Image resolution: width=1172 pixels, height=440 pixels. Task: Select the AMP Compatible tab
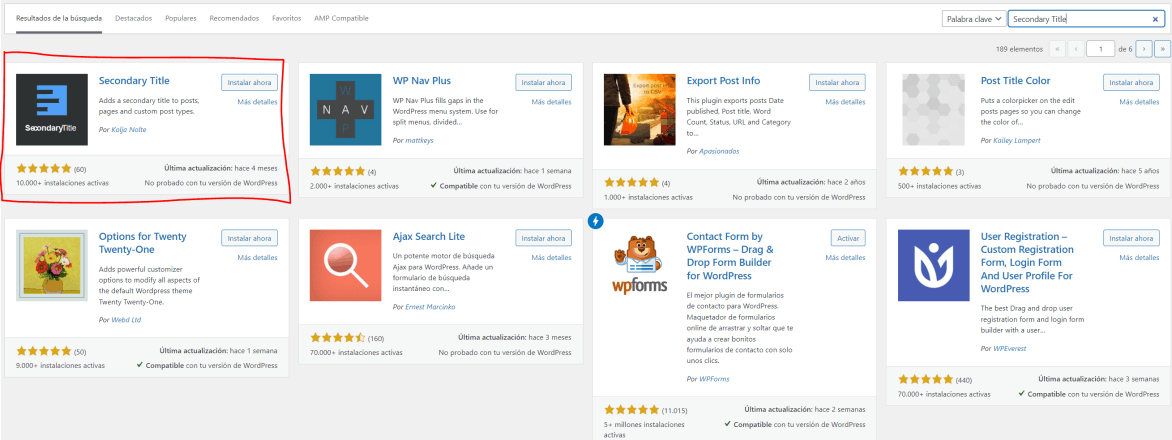(342, 18)
